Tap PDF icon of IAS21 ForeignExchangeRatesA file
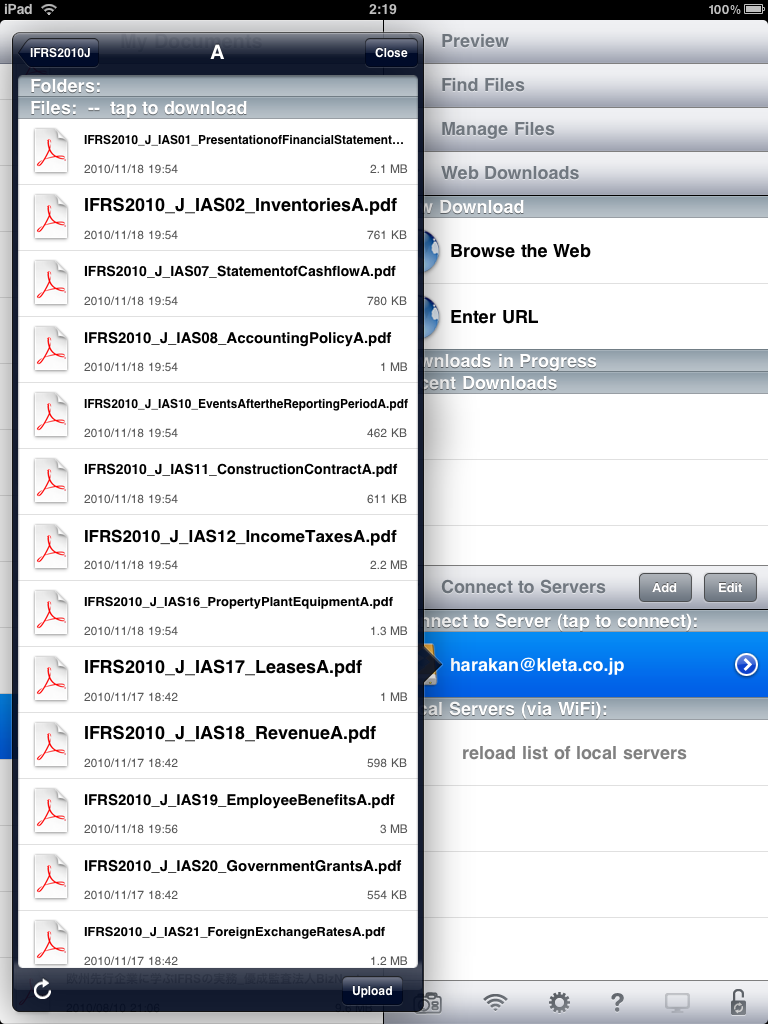 [51, 942]
